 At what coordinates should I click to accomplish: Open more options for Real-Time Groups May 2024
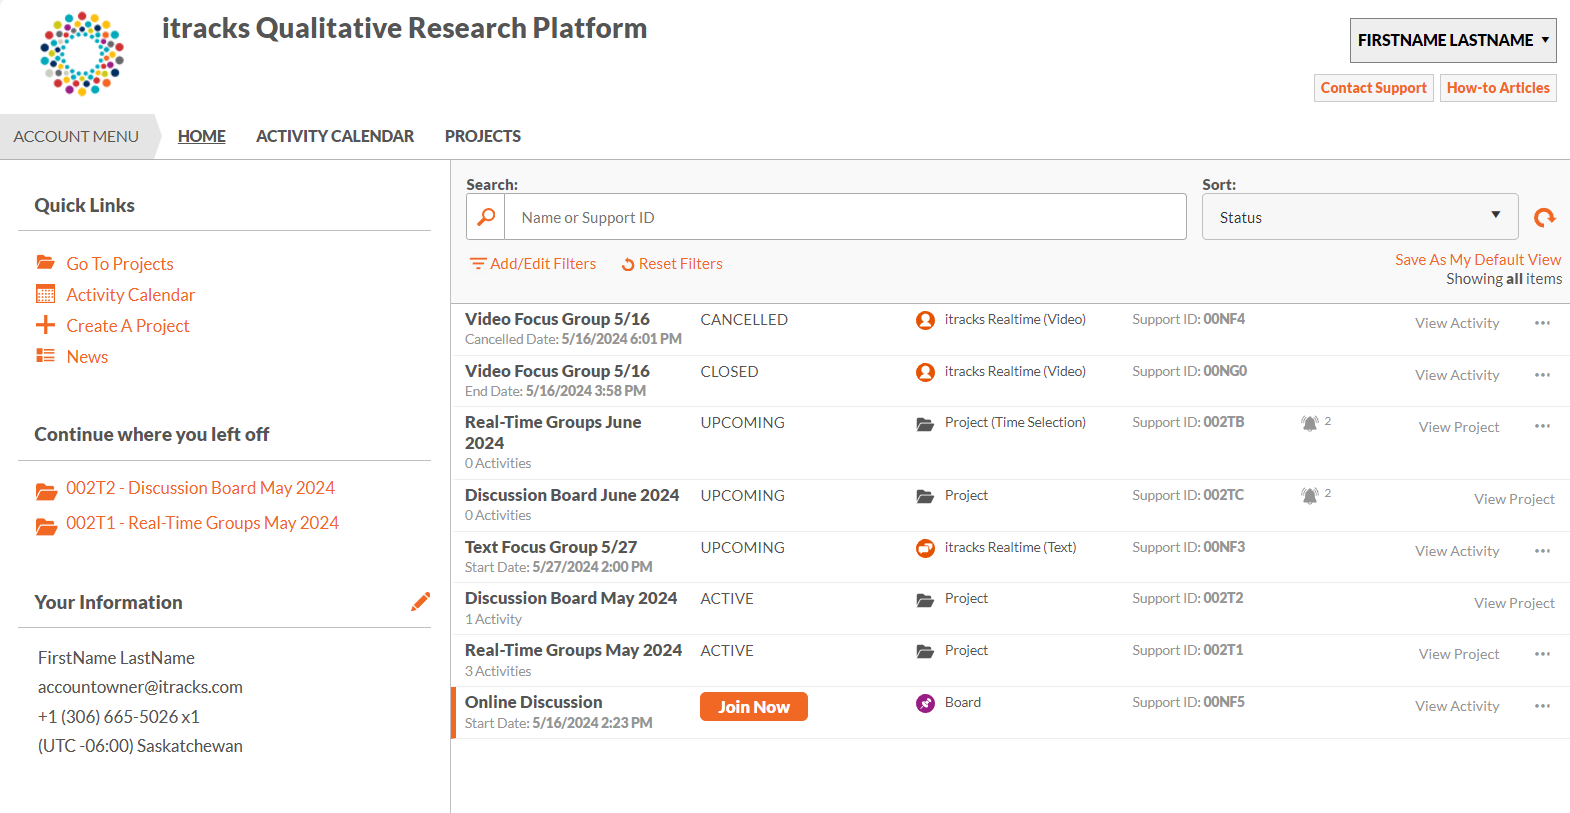(x=1542, y=654)
